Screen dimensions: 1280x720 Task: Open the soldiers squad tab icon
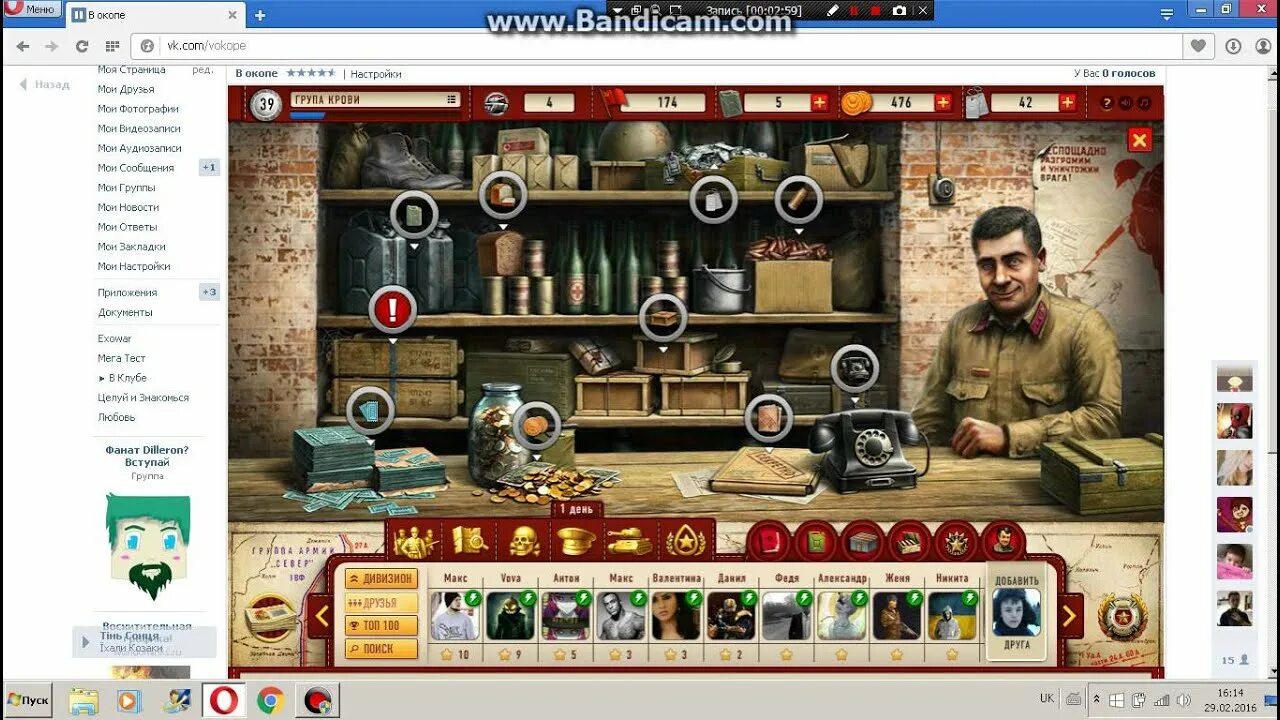click(x=413, y=541)
